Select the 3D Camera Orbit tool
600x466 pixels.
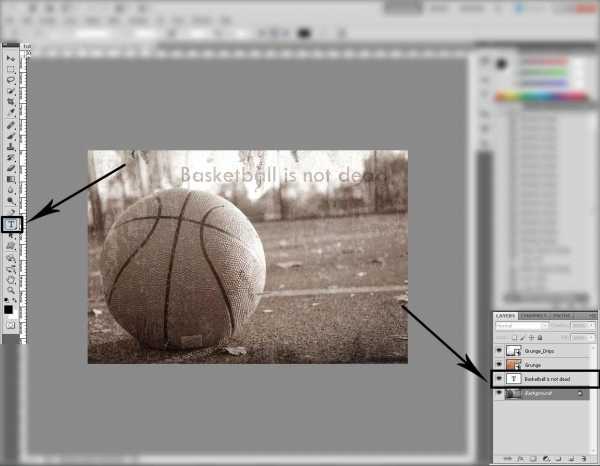pos(11,268)
